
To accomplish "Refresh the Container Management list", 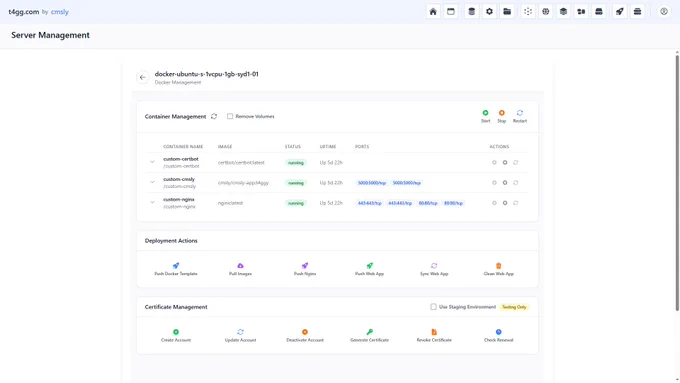I will coord(214,116).
